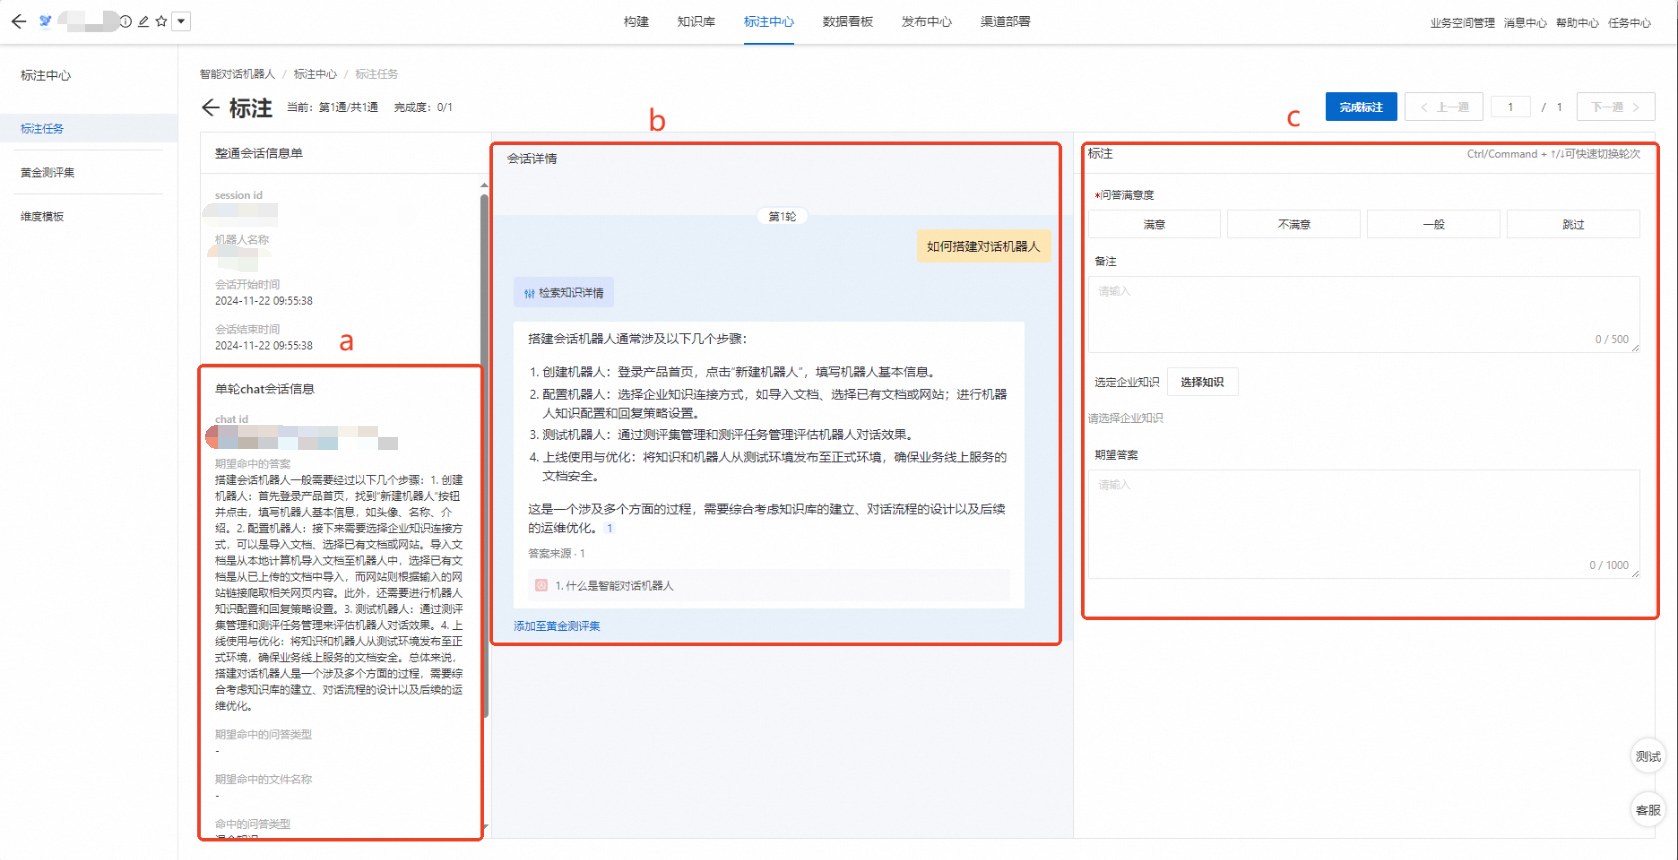
Task: Open the 构建 tab
Action: [x=636, y=22]
